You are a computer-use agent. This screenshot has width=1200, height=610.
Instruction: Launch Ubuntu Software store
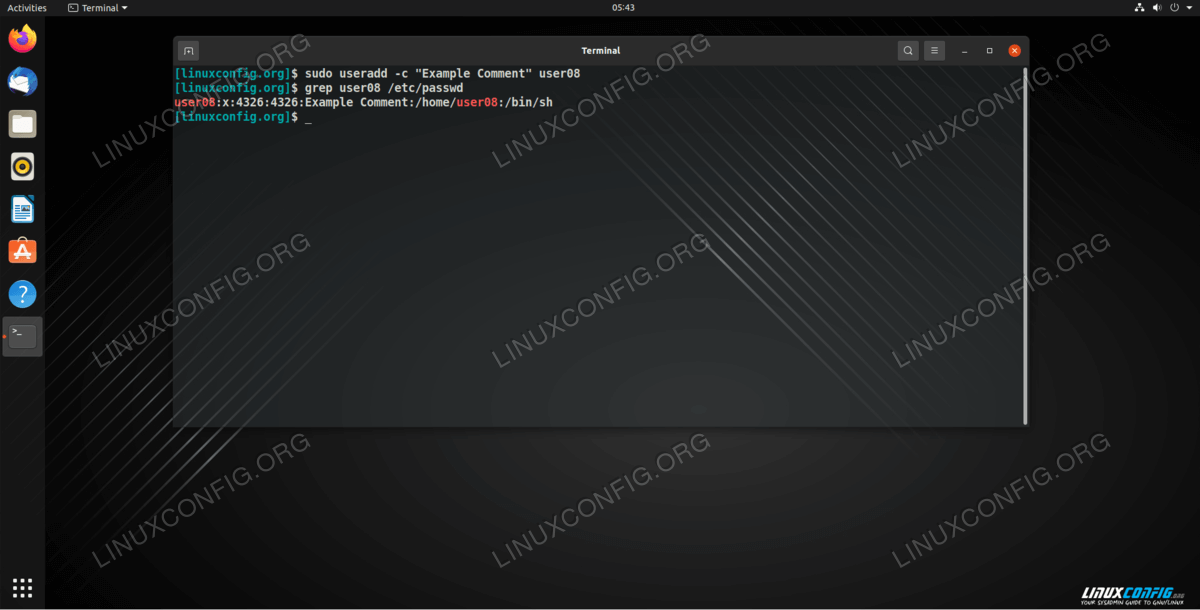[22, 251]
